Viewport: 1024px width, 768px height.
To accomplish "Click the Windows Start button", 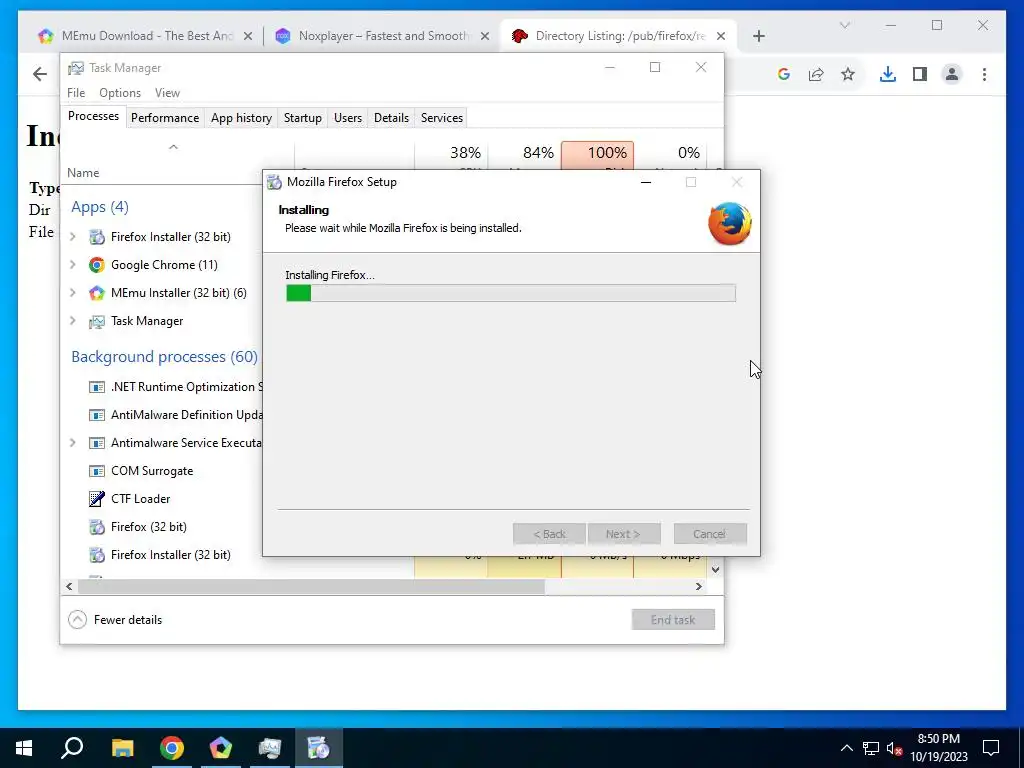I will coord(24,748).
